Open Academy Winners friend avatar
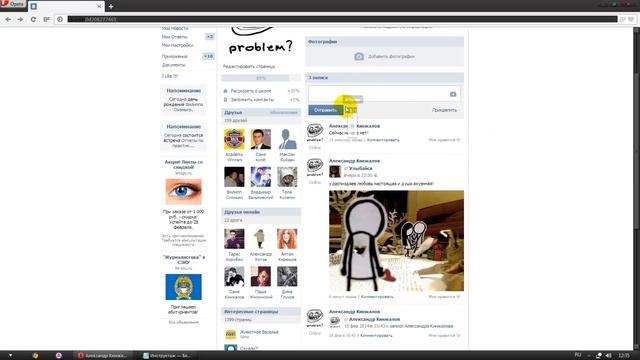The width and height of the screenshot is (640, 360). (234, 139)
